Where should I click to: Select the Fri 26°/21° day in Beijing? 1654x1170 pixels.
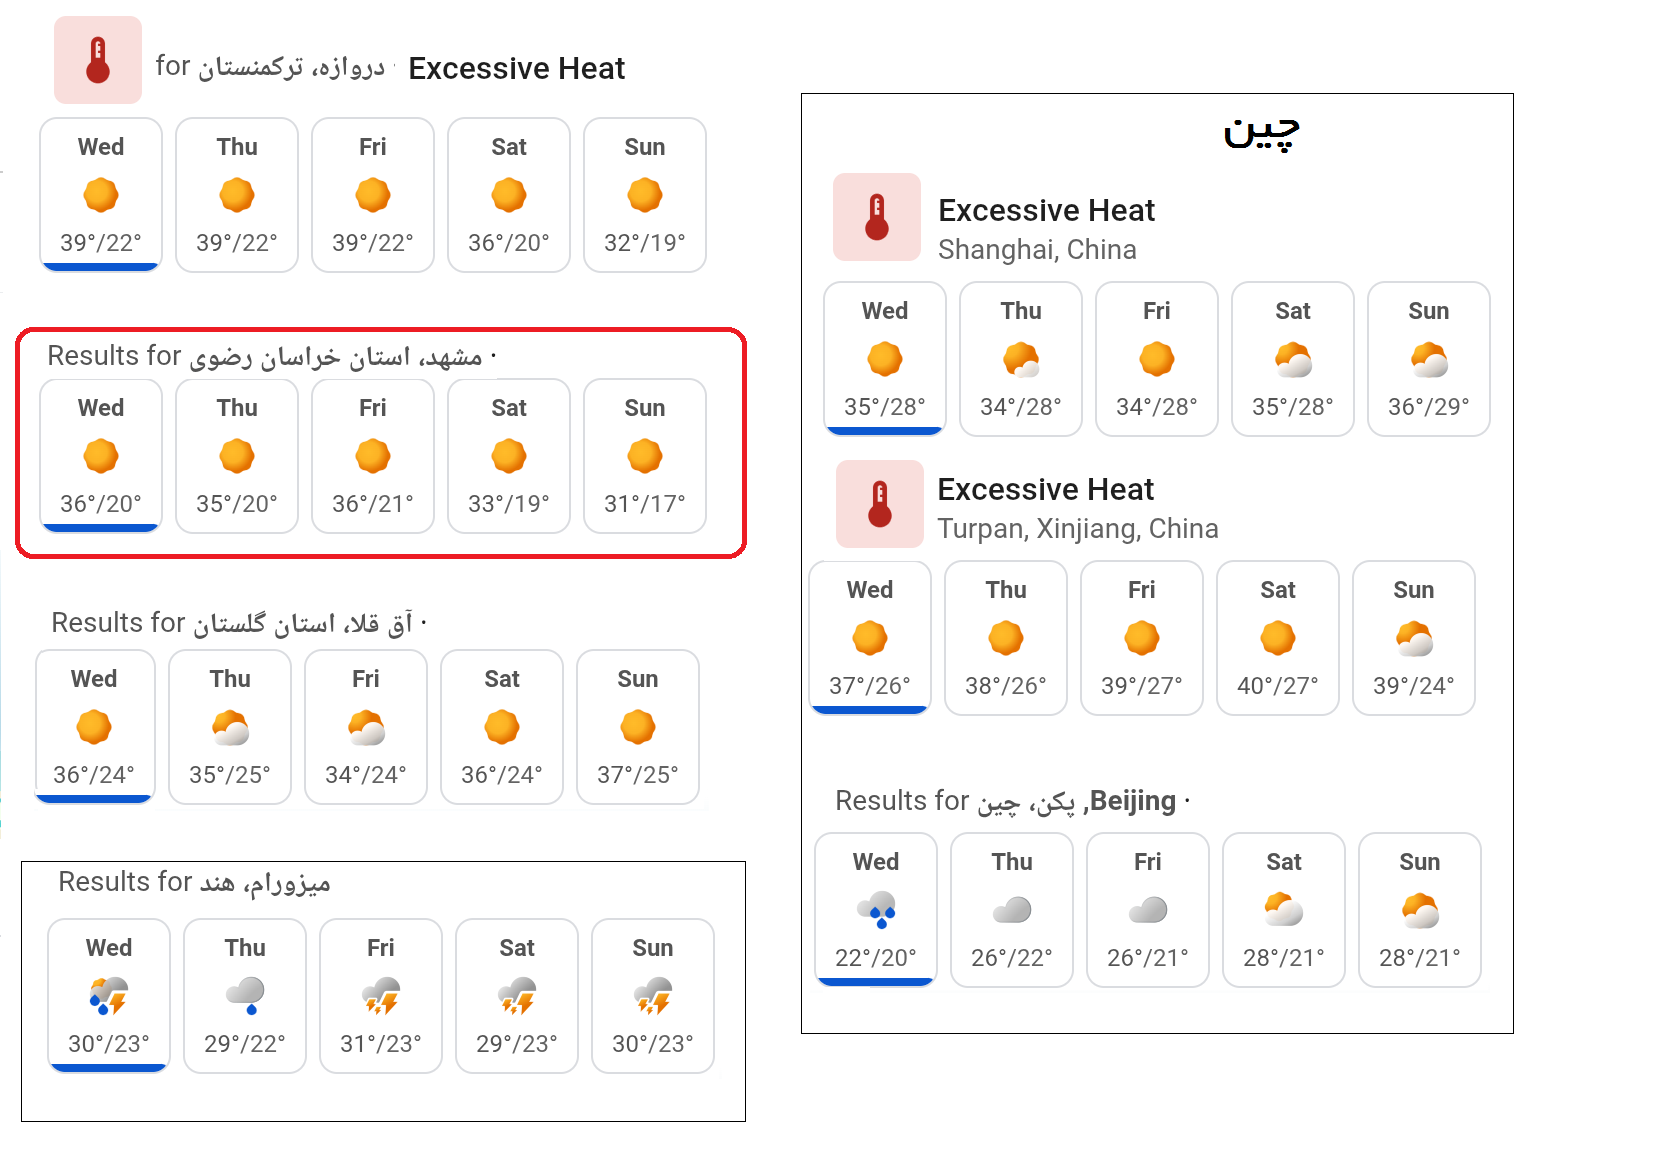coord(1148,910)
